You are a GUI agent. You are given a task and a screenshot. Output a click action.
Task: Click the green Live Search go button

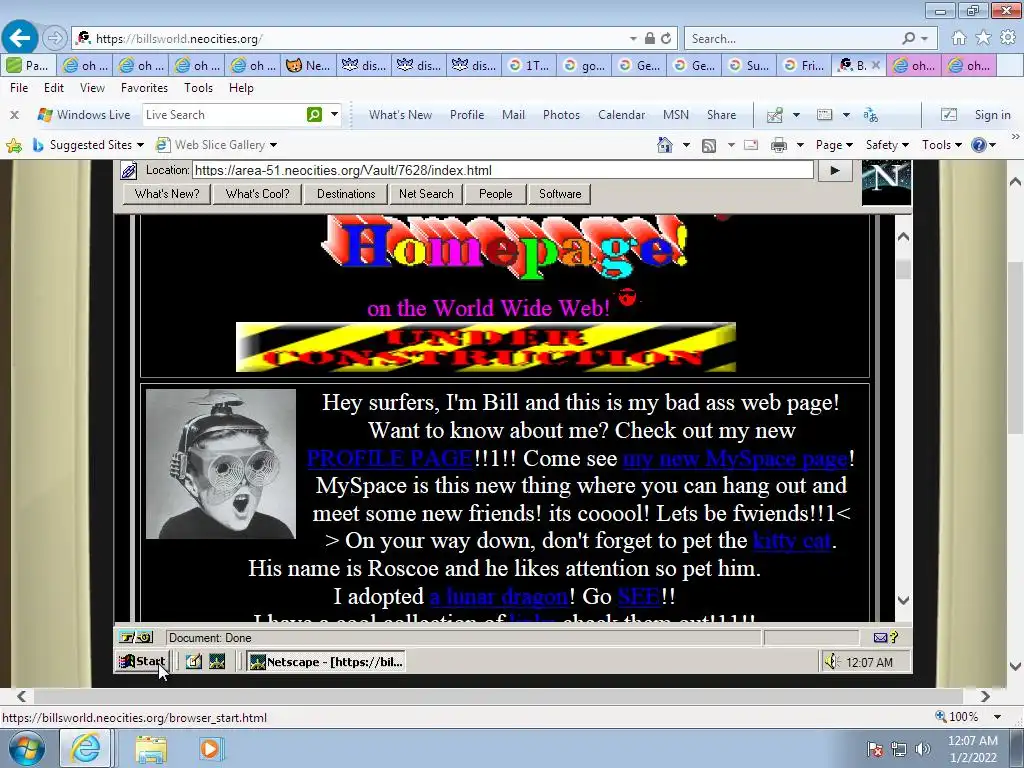[314, 115]
